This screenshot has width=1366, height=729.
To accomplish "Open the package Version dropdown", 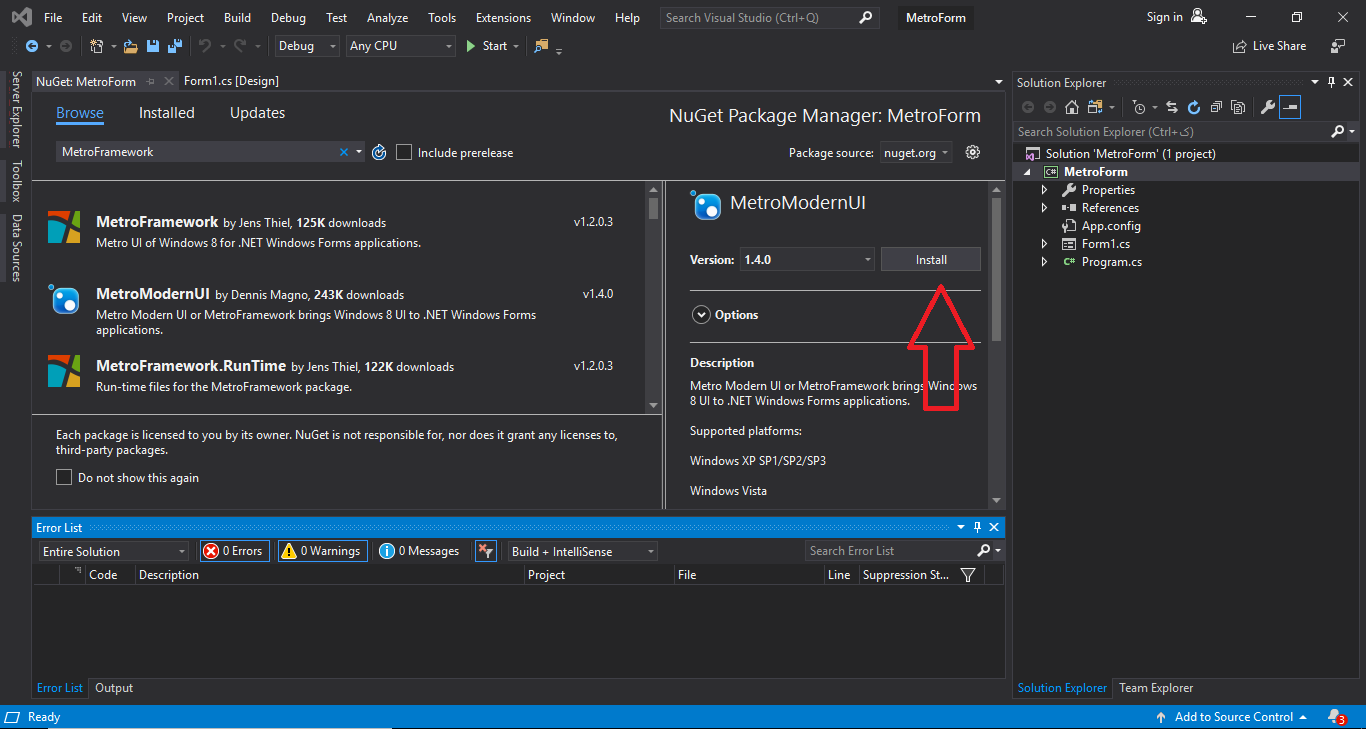I will [807, 259].
